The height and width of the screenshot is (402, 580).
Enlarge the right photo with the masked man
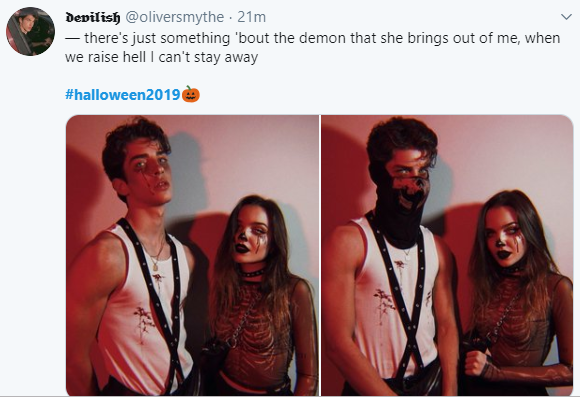pos(447,255)
